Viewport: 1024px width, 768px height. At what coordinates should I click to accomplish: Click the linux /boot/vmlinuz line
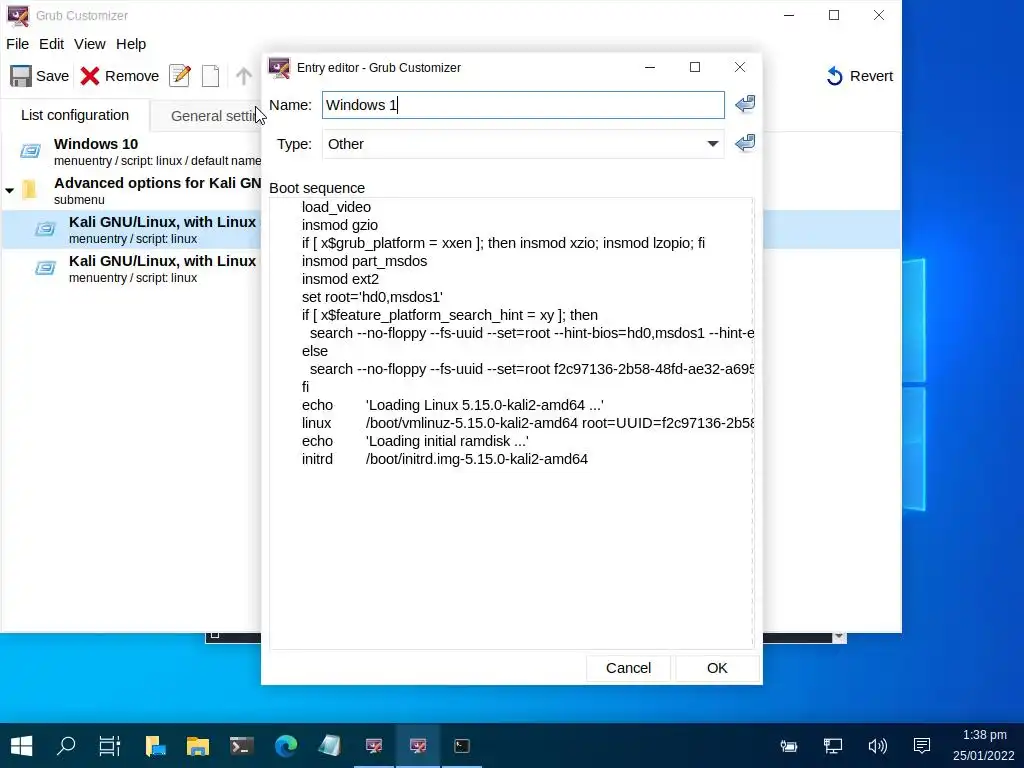click(528, 423)
